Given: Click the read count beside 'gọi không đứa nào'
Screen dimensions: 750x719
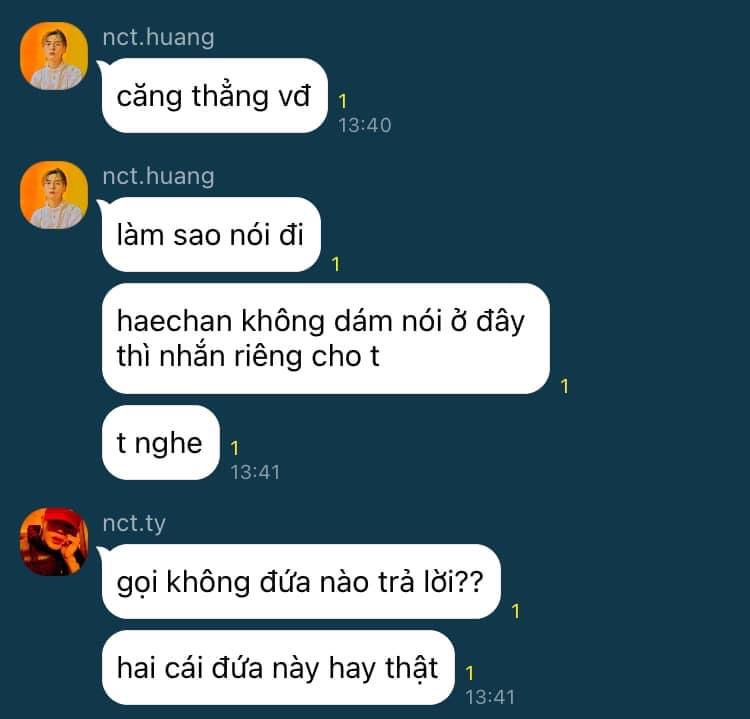Looking at the screenshot, I should coord(516,611).
